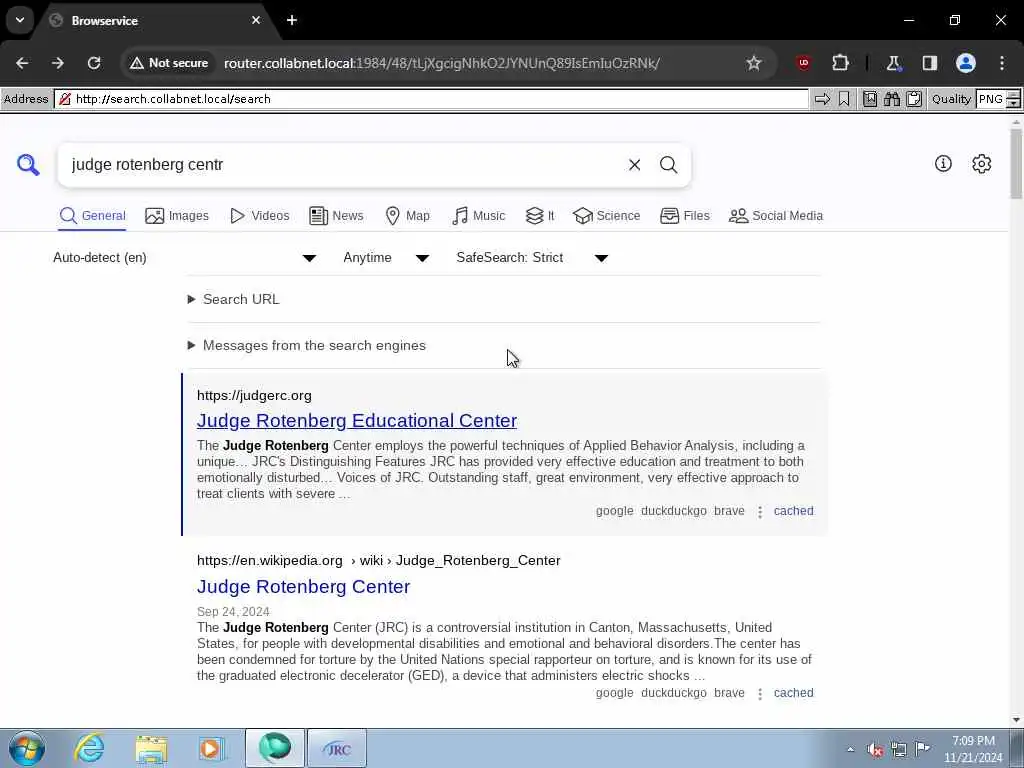Switch to the Images tab
Image resolution: width=1024 pixels, height=768 pixels.
[x=177, y=216]
